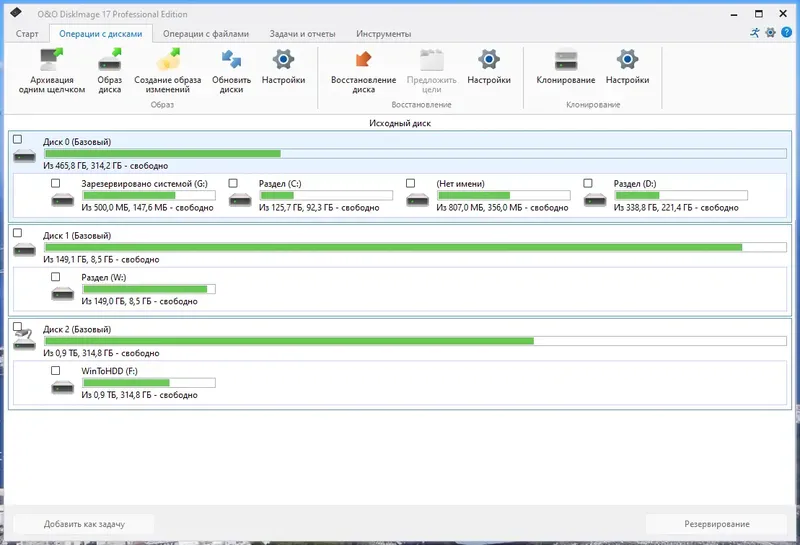Screen dimensions: 800x545
Task: Launch Архивация одним щелчком one-click backup
Action: coord(52,70)
